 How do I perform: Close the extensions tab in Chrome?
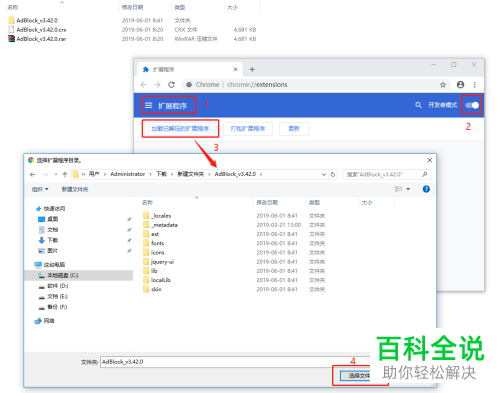(x=235, y=69)
